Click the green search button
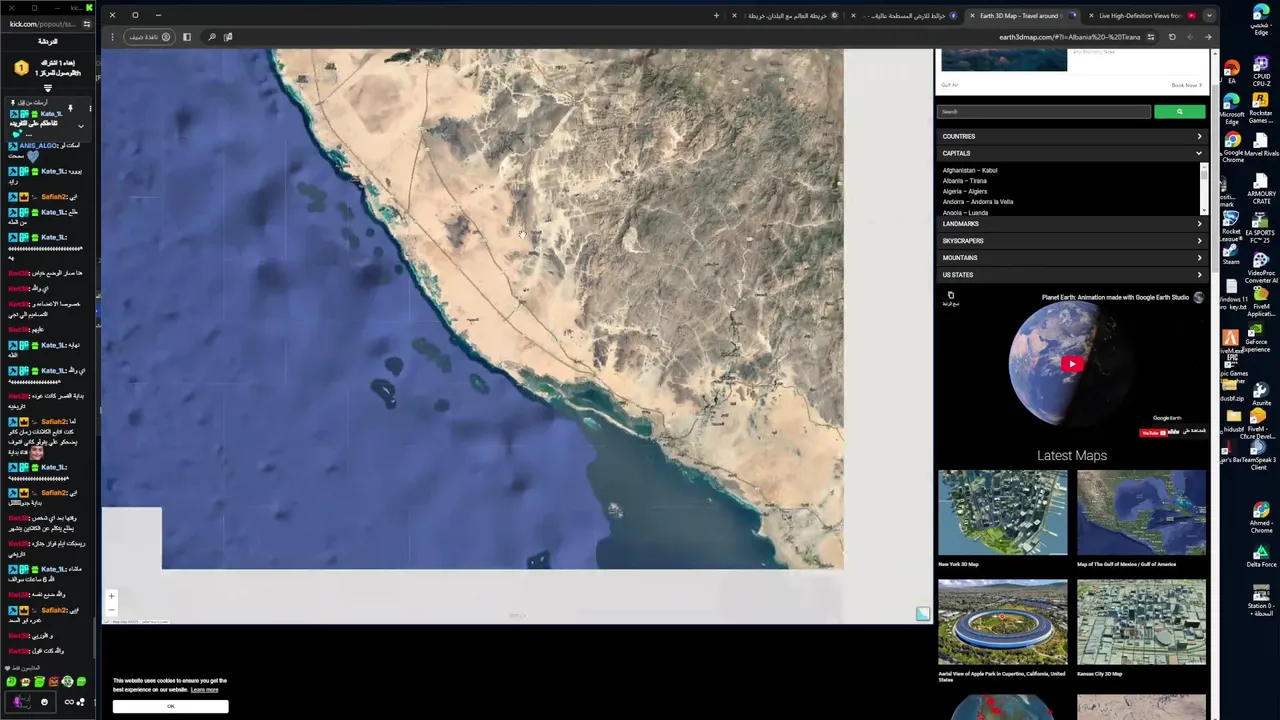The height and width of the screenshot is (720, 1280). [x=1179, y=112]
